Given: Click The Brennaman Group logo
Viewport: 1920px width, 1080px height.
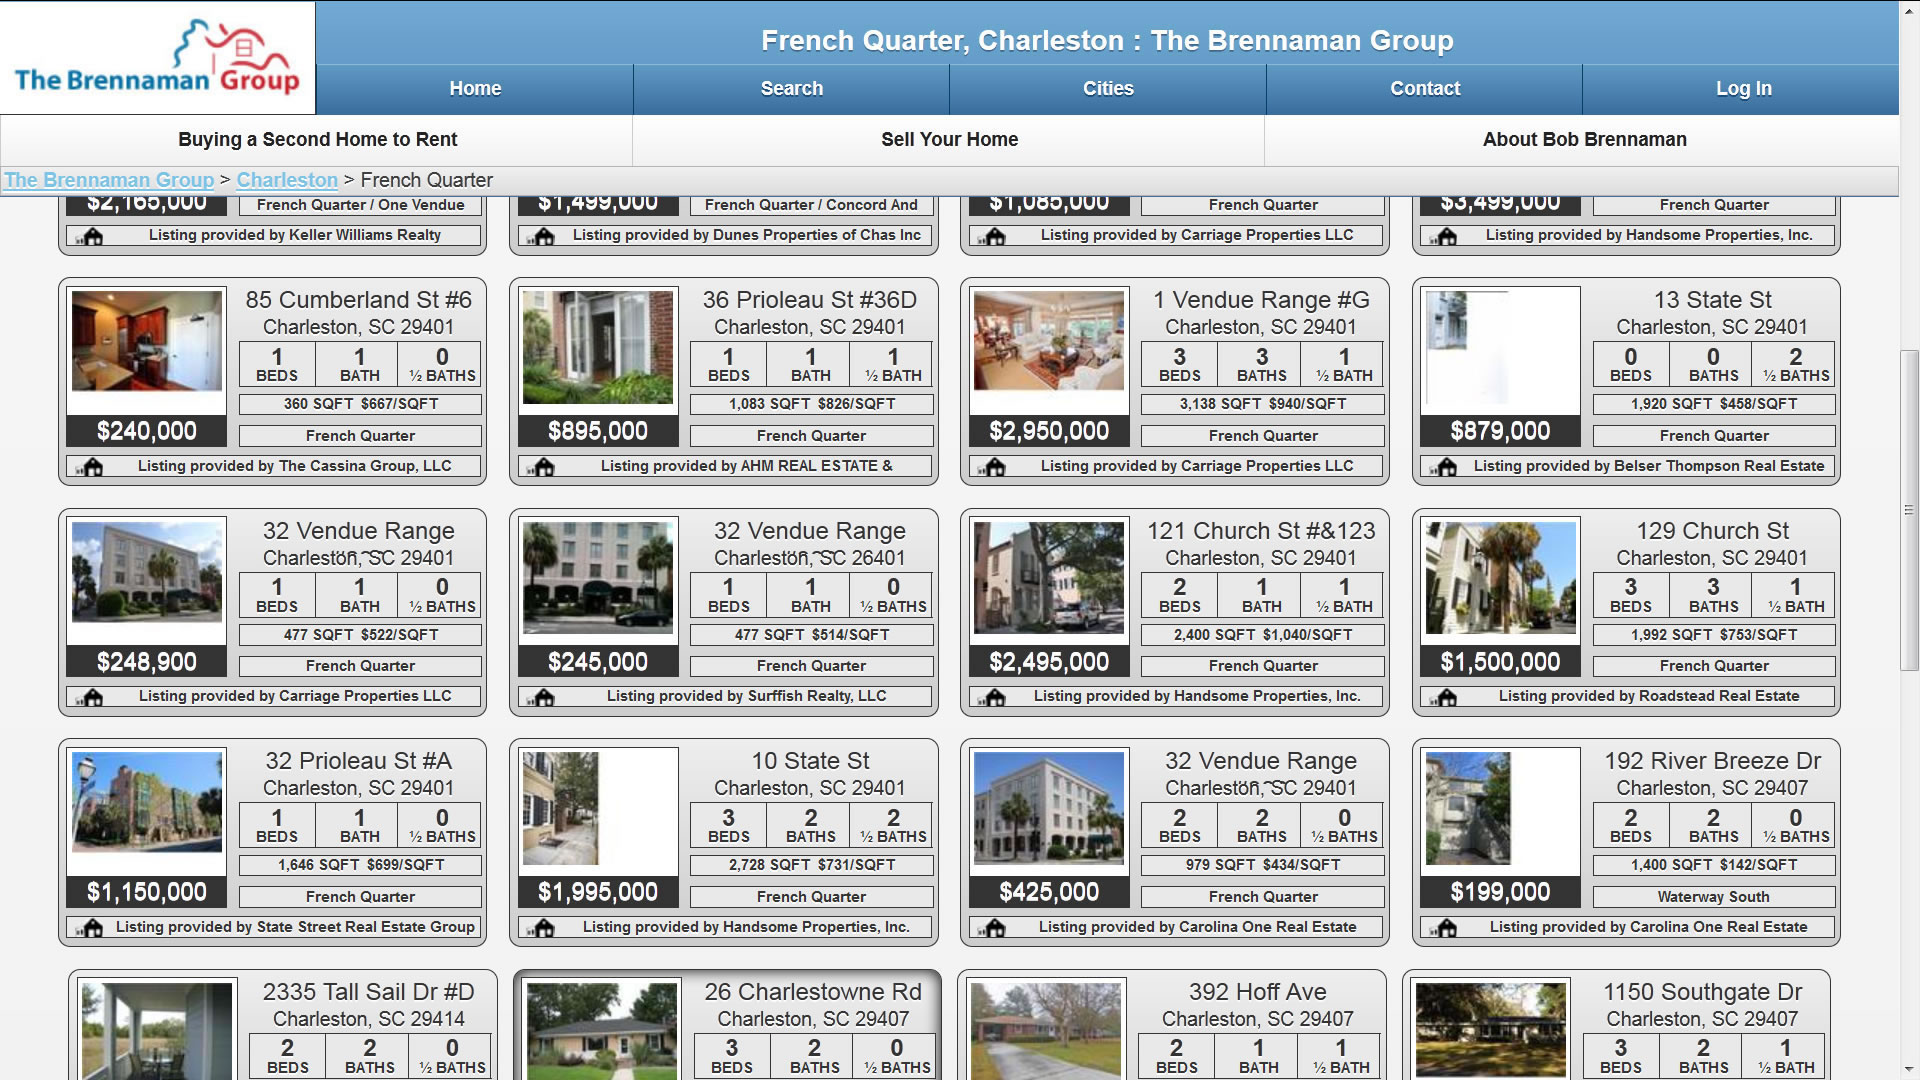Looking at the screenshot, I should (x=157, y=58).
